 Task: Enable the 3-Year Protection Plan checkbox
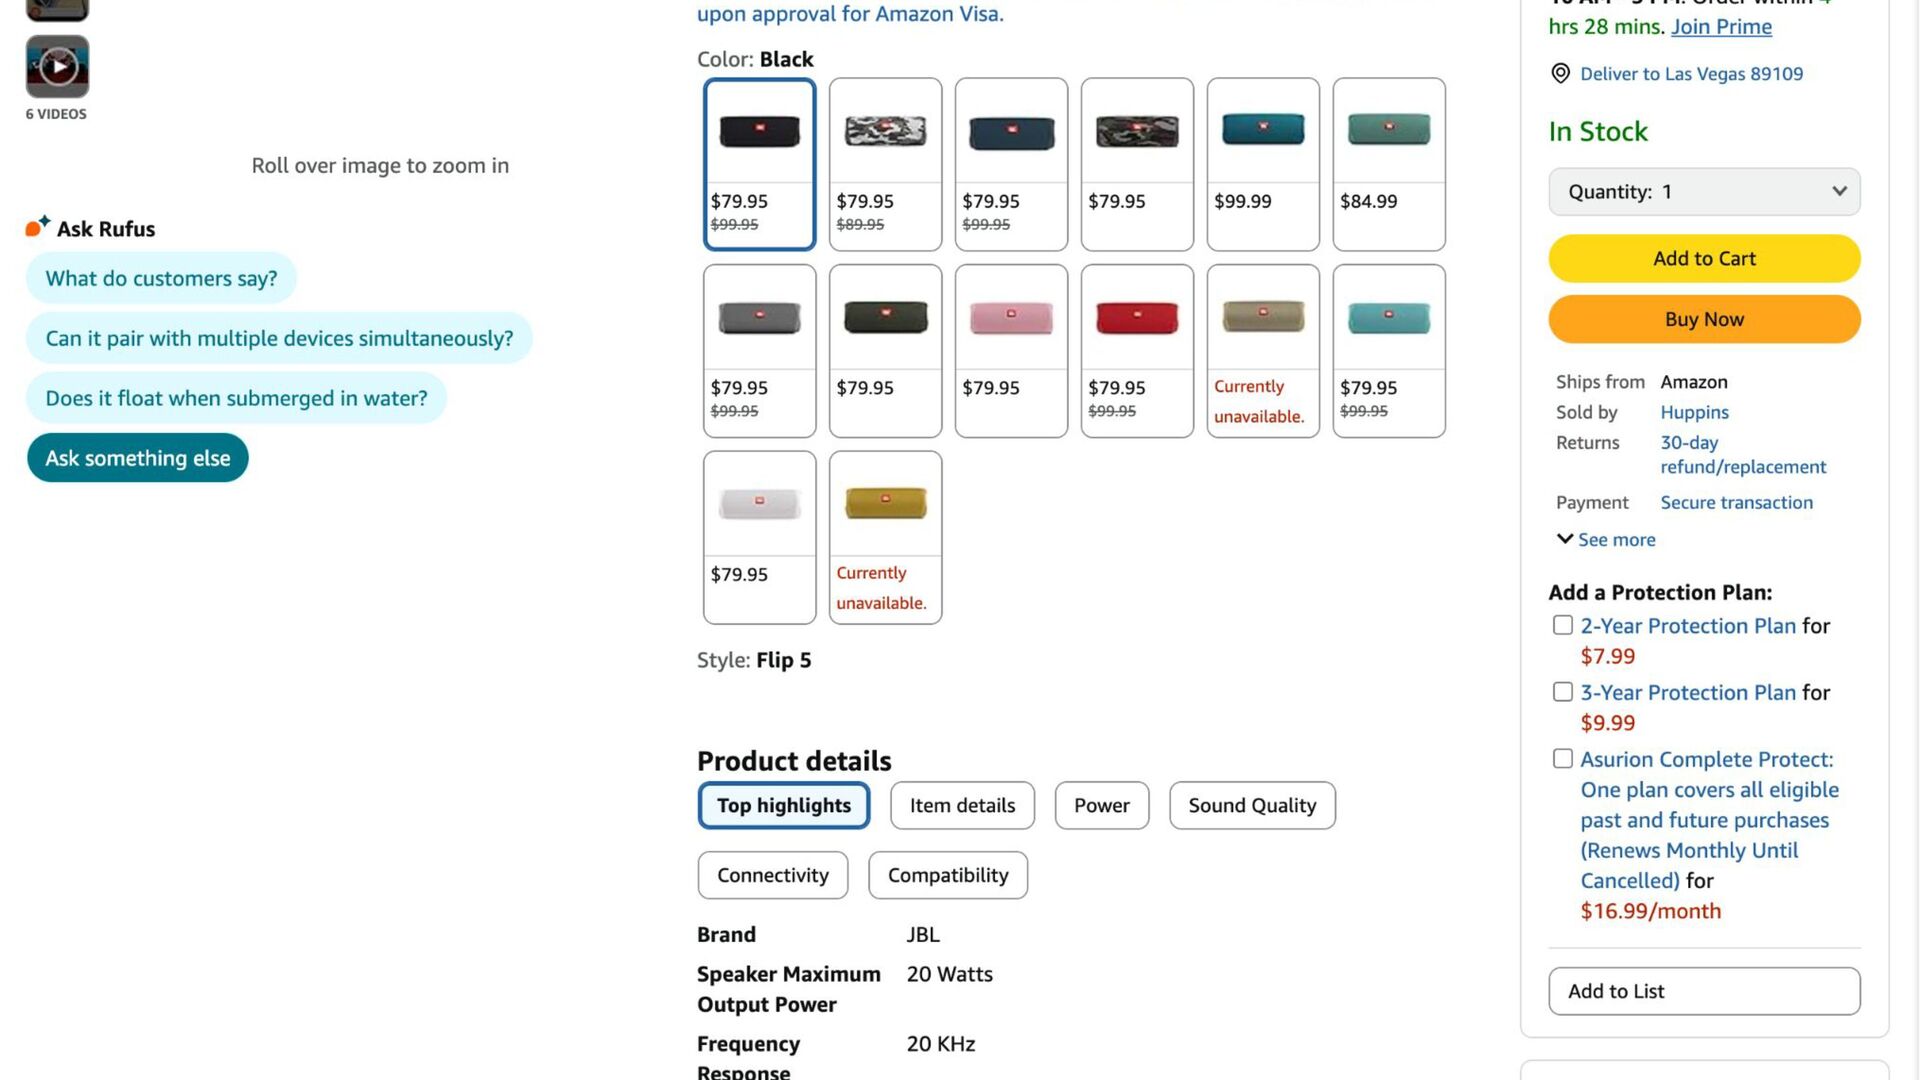[1563, 692]
